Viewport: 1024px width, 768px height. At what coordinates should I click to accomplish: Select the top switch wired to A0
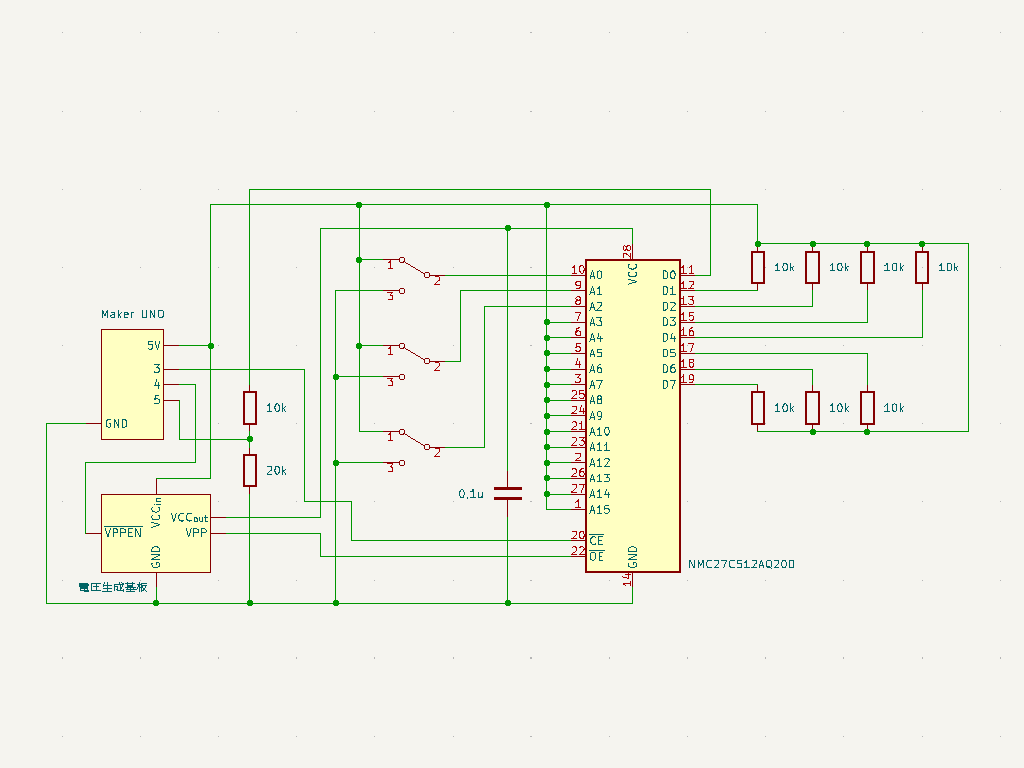click(415, 268)
